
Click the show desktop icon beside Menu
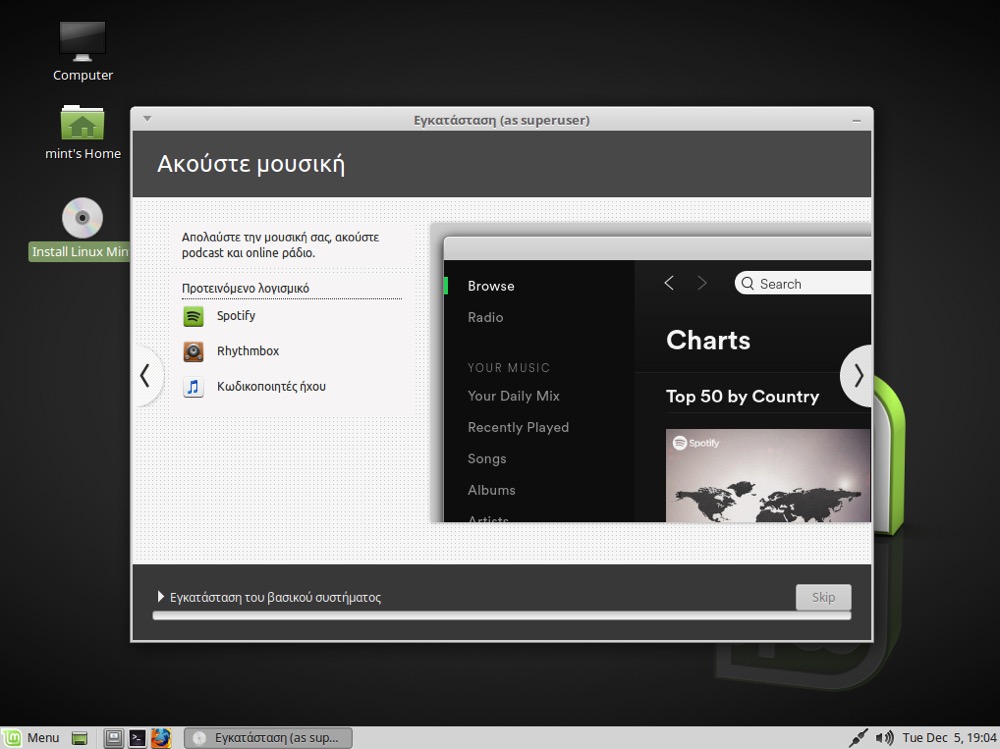[x=80, y=738]
